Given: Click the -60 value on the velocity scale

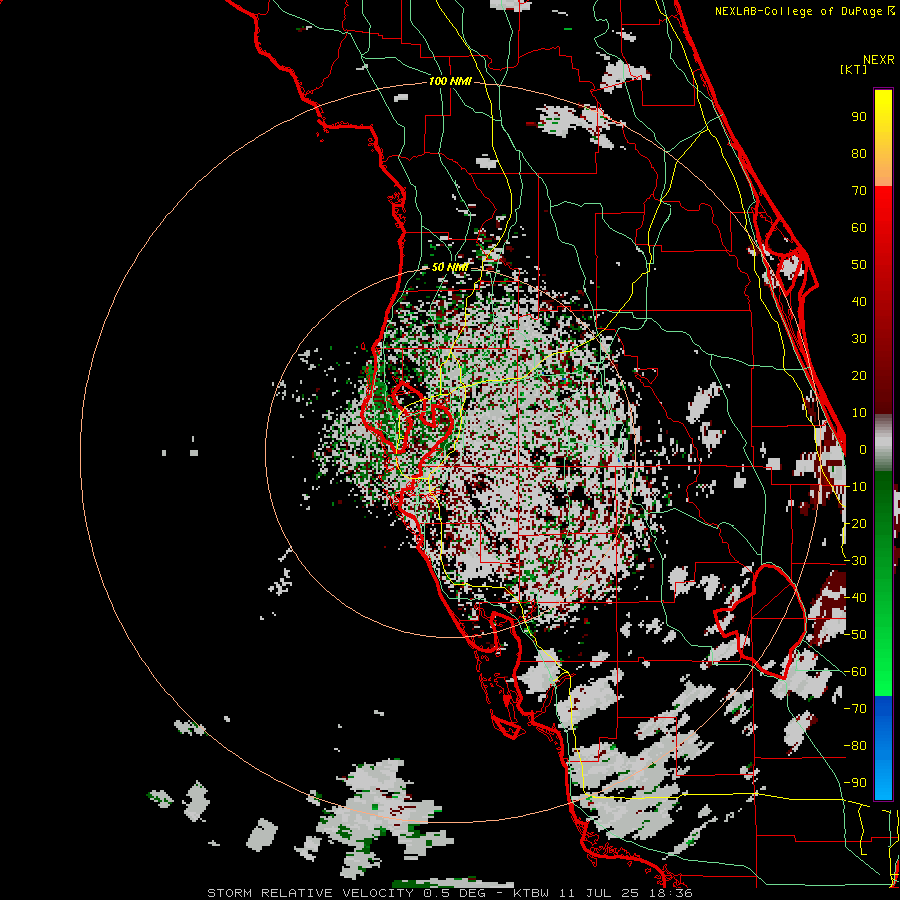Looking at the screenshot, I should pos(856,672).
